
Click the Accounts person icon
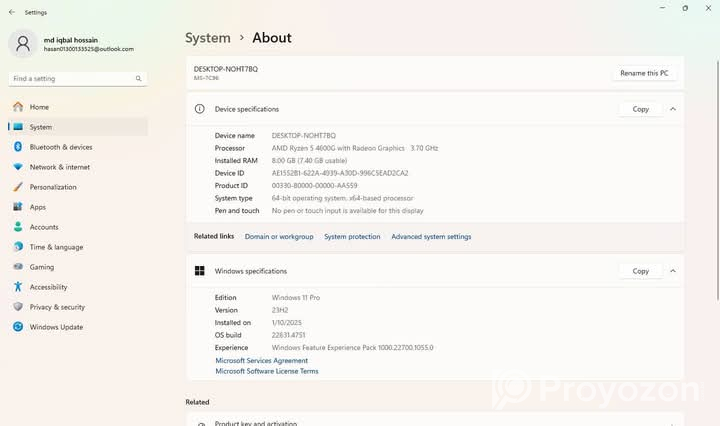[18, 227]
